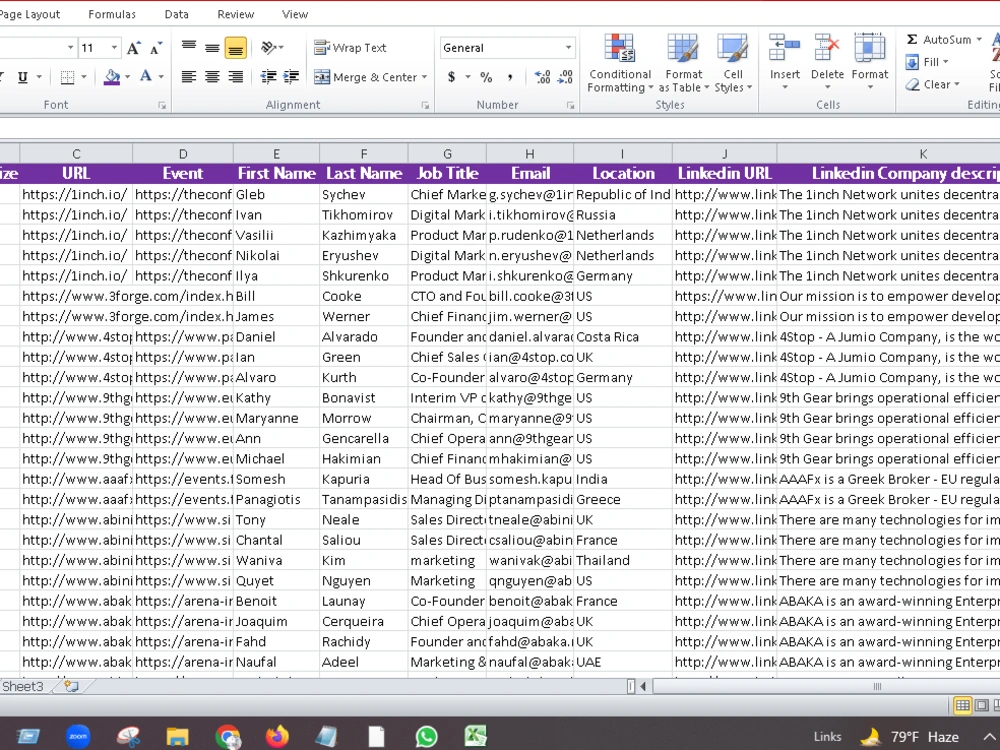Click the horizontal scrollbar thumb
This screenshot has height=750, width=1000.
pos(878,687)
